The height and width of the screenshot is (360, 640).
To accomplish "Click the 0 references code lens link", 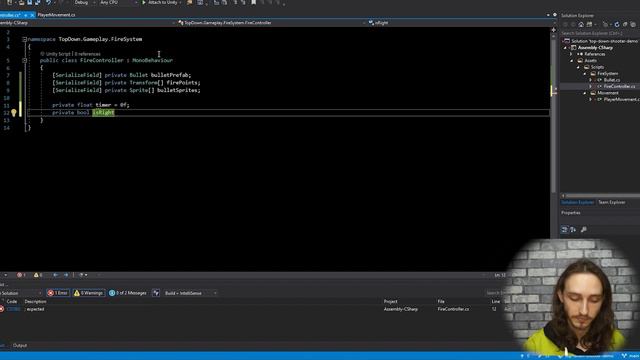I will click(87, 54).
